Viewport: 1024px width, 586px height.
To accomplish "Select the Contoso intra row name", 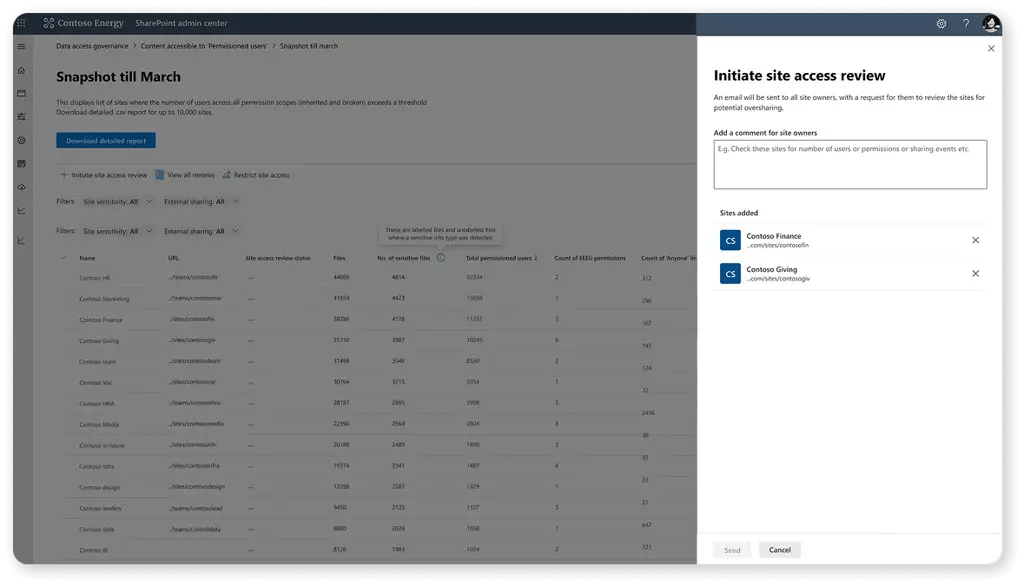I will [97, 466].
